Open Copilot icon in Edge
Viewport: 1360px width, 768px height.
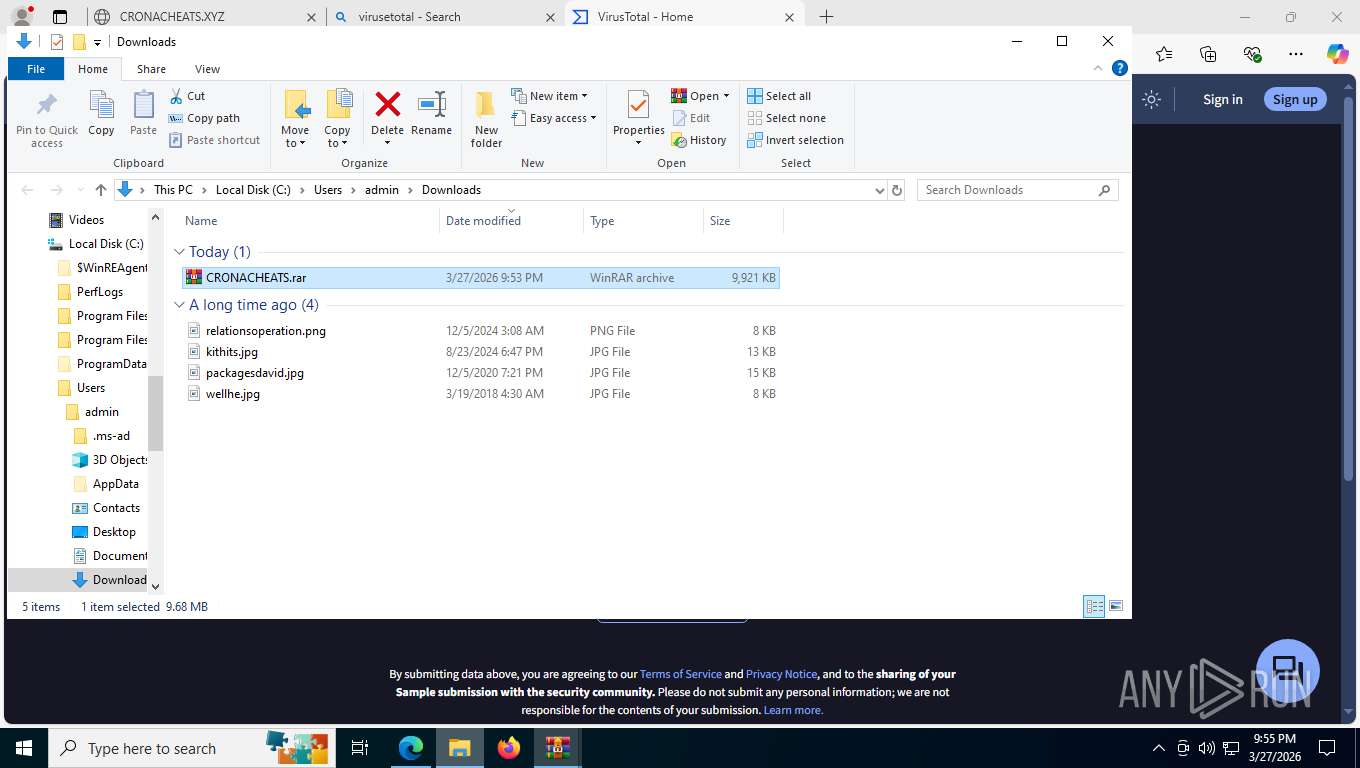[x=1337, y=54]
